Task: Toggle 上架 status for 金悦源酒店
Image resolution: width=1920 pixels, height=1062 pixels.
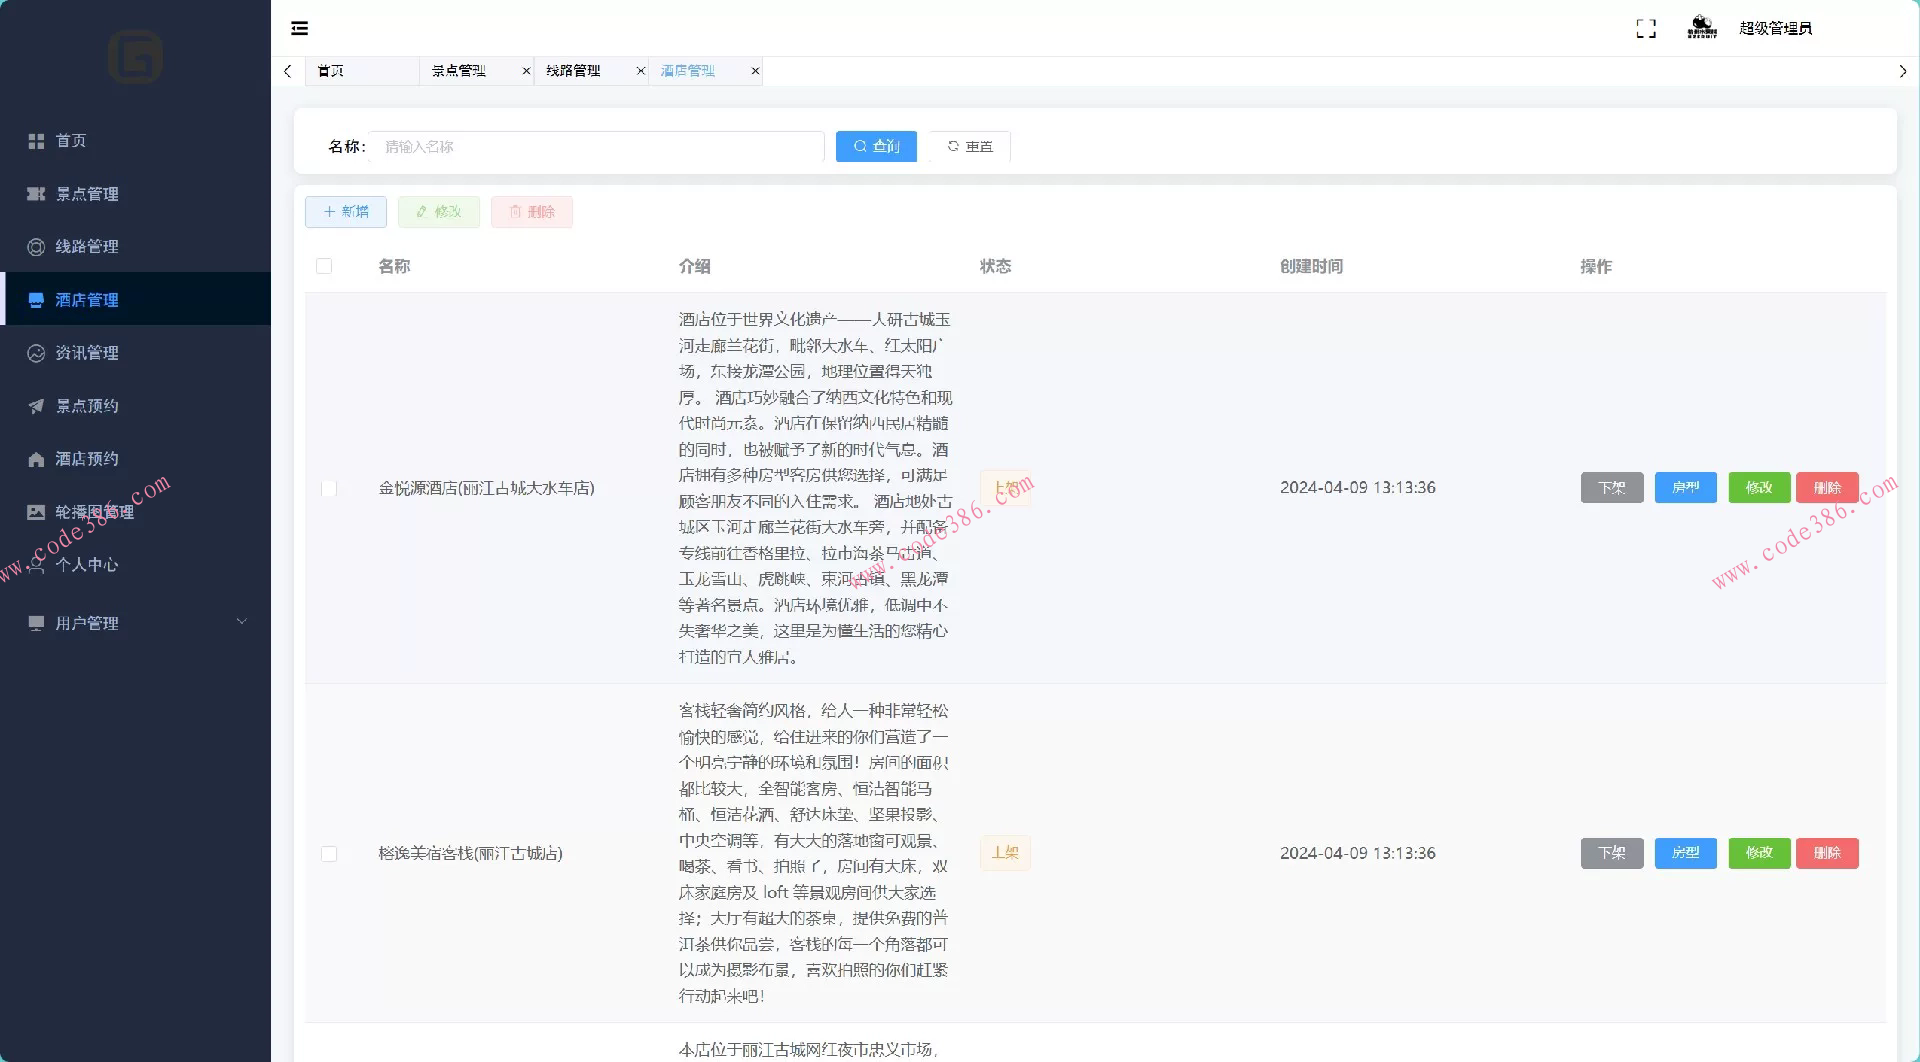Action: point(1006,488)
